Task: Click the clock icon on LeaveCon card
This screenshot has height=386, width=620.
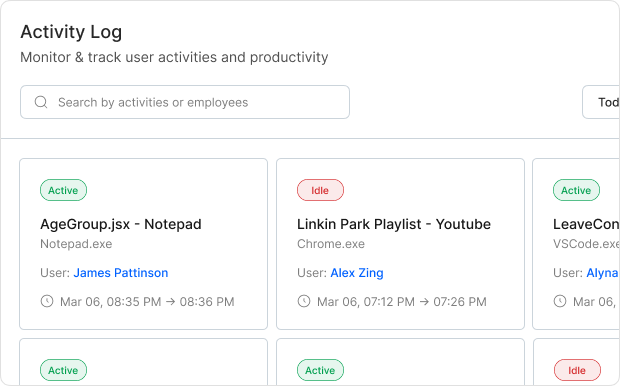Action: [560, 301]
